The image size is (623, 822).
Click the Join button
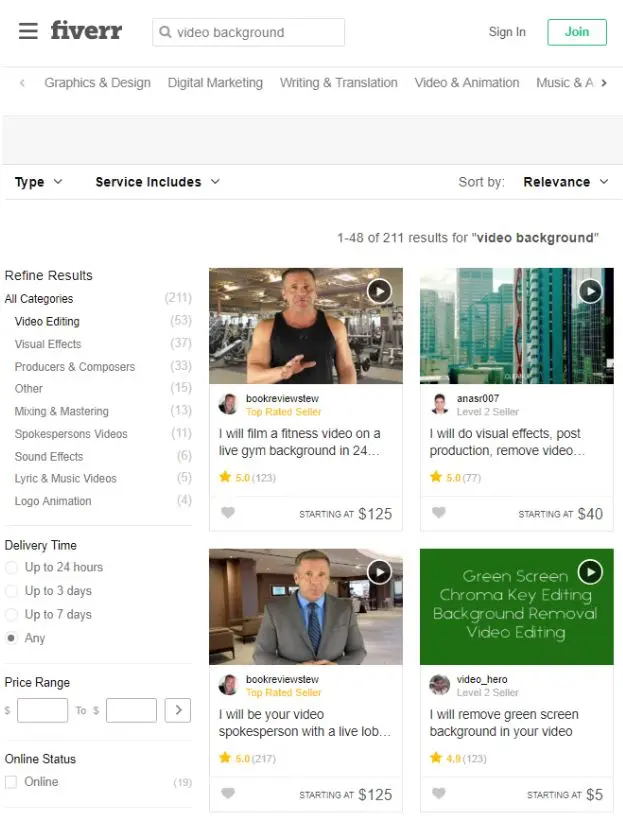click(x=576, y=32)
